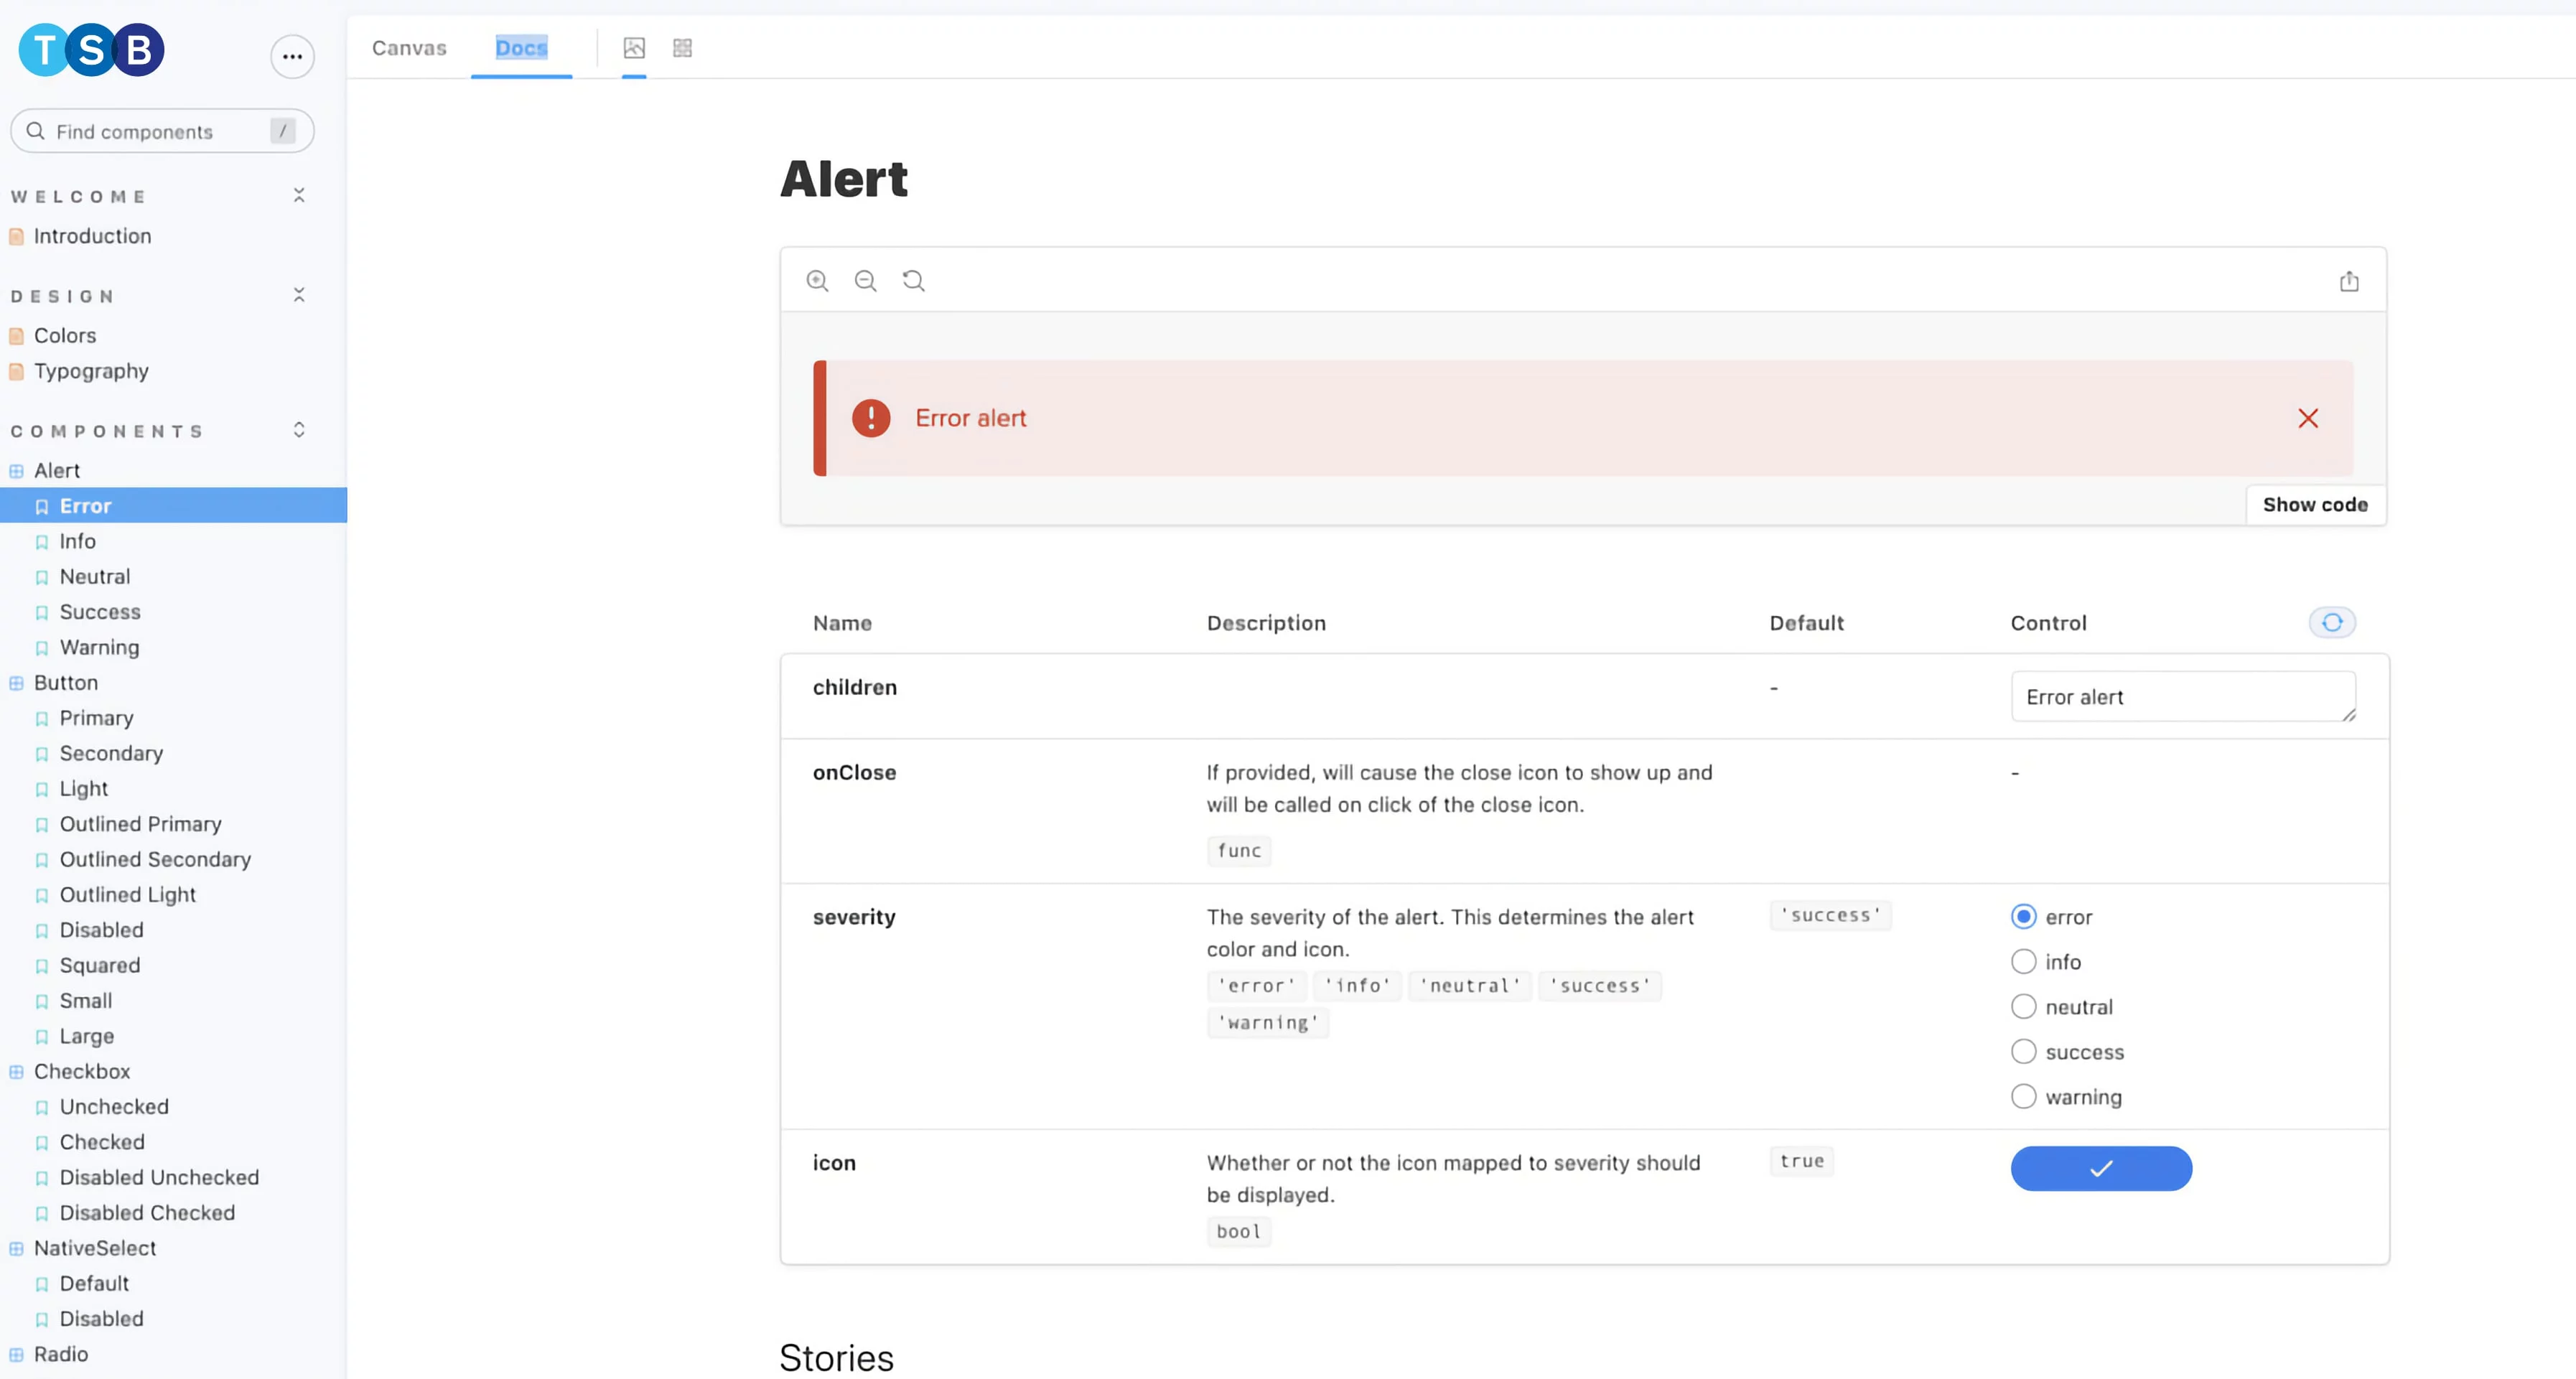
Task: Select the warning severity radio
Action: click(2023, 1097)
